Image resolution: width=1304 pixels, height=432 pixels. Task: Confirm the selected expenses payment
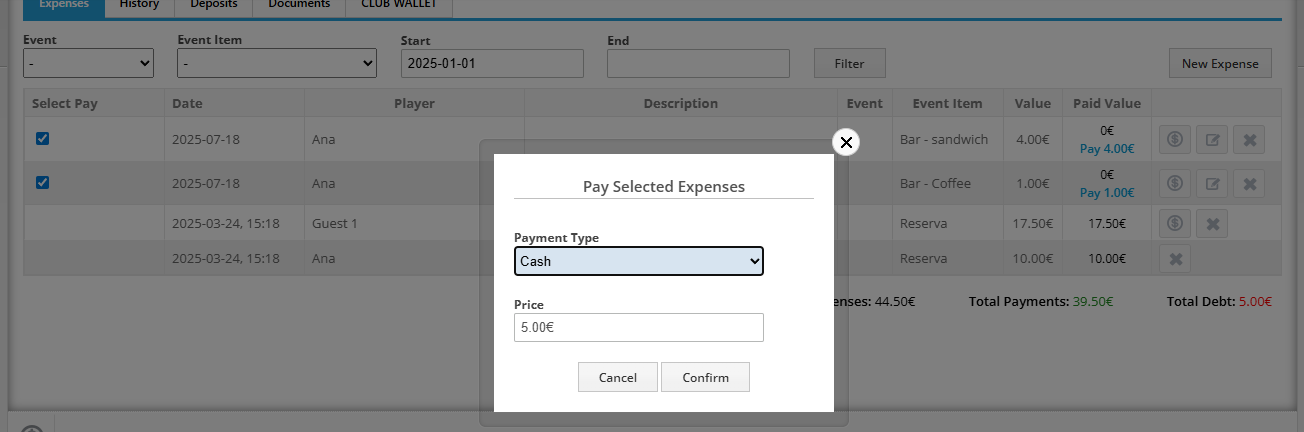click(x=705, y=377)
